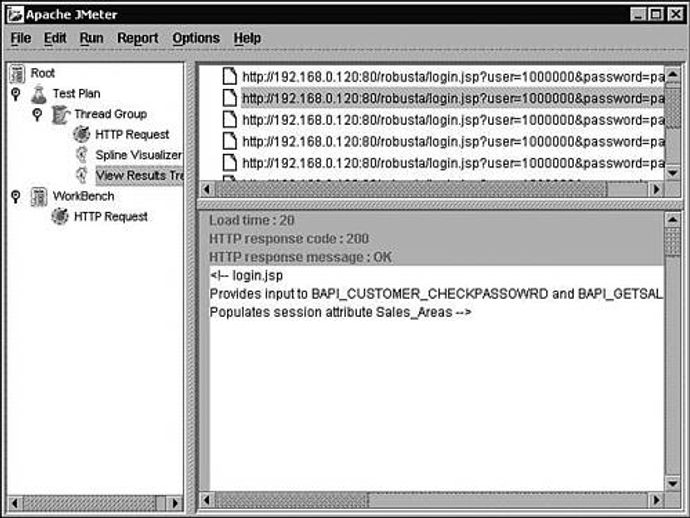
Task: Select the highlighted second login.jsp result URL
Action: pyautogui.click(x=452, y=98)
